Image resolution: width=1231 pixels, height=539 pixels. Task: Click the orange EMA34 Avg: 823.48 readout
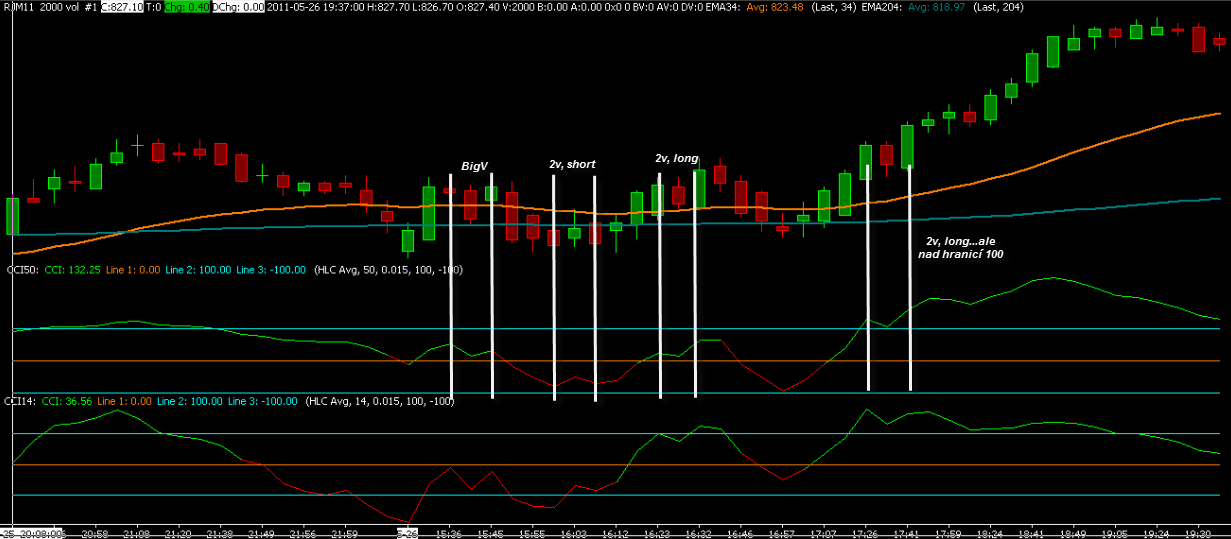click(x=775, y=7)
